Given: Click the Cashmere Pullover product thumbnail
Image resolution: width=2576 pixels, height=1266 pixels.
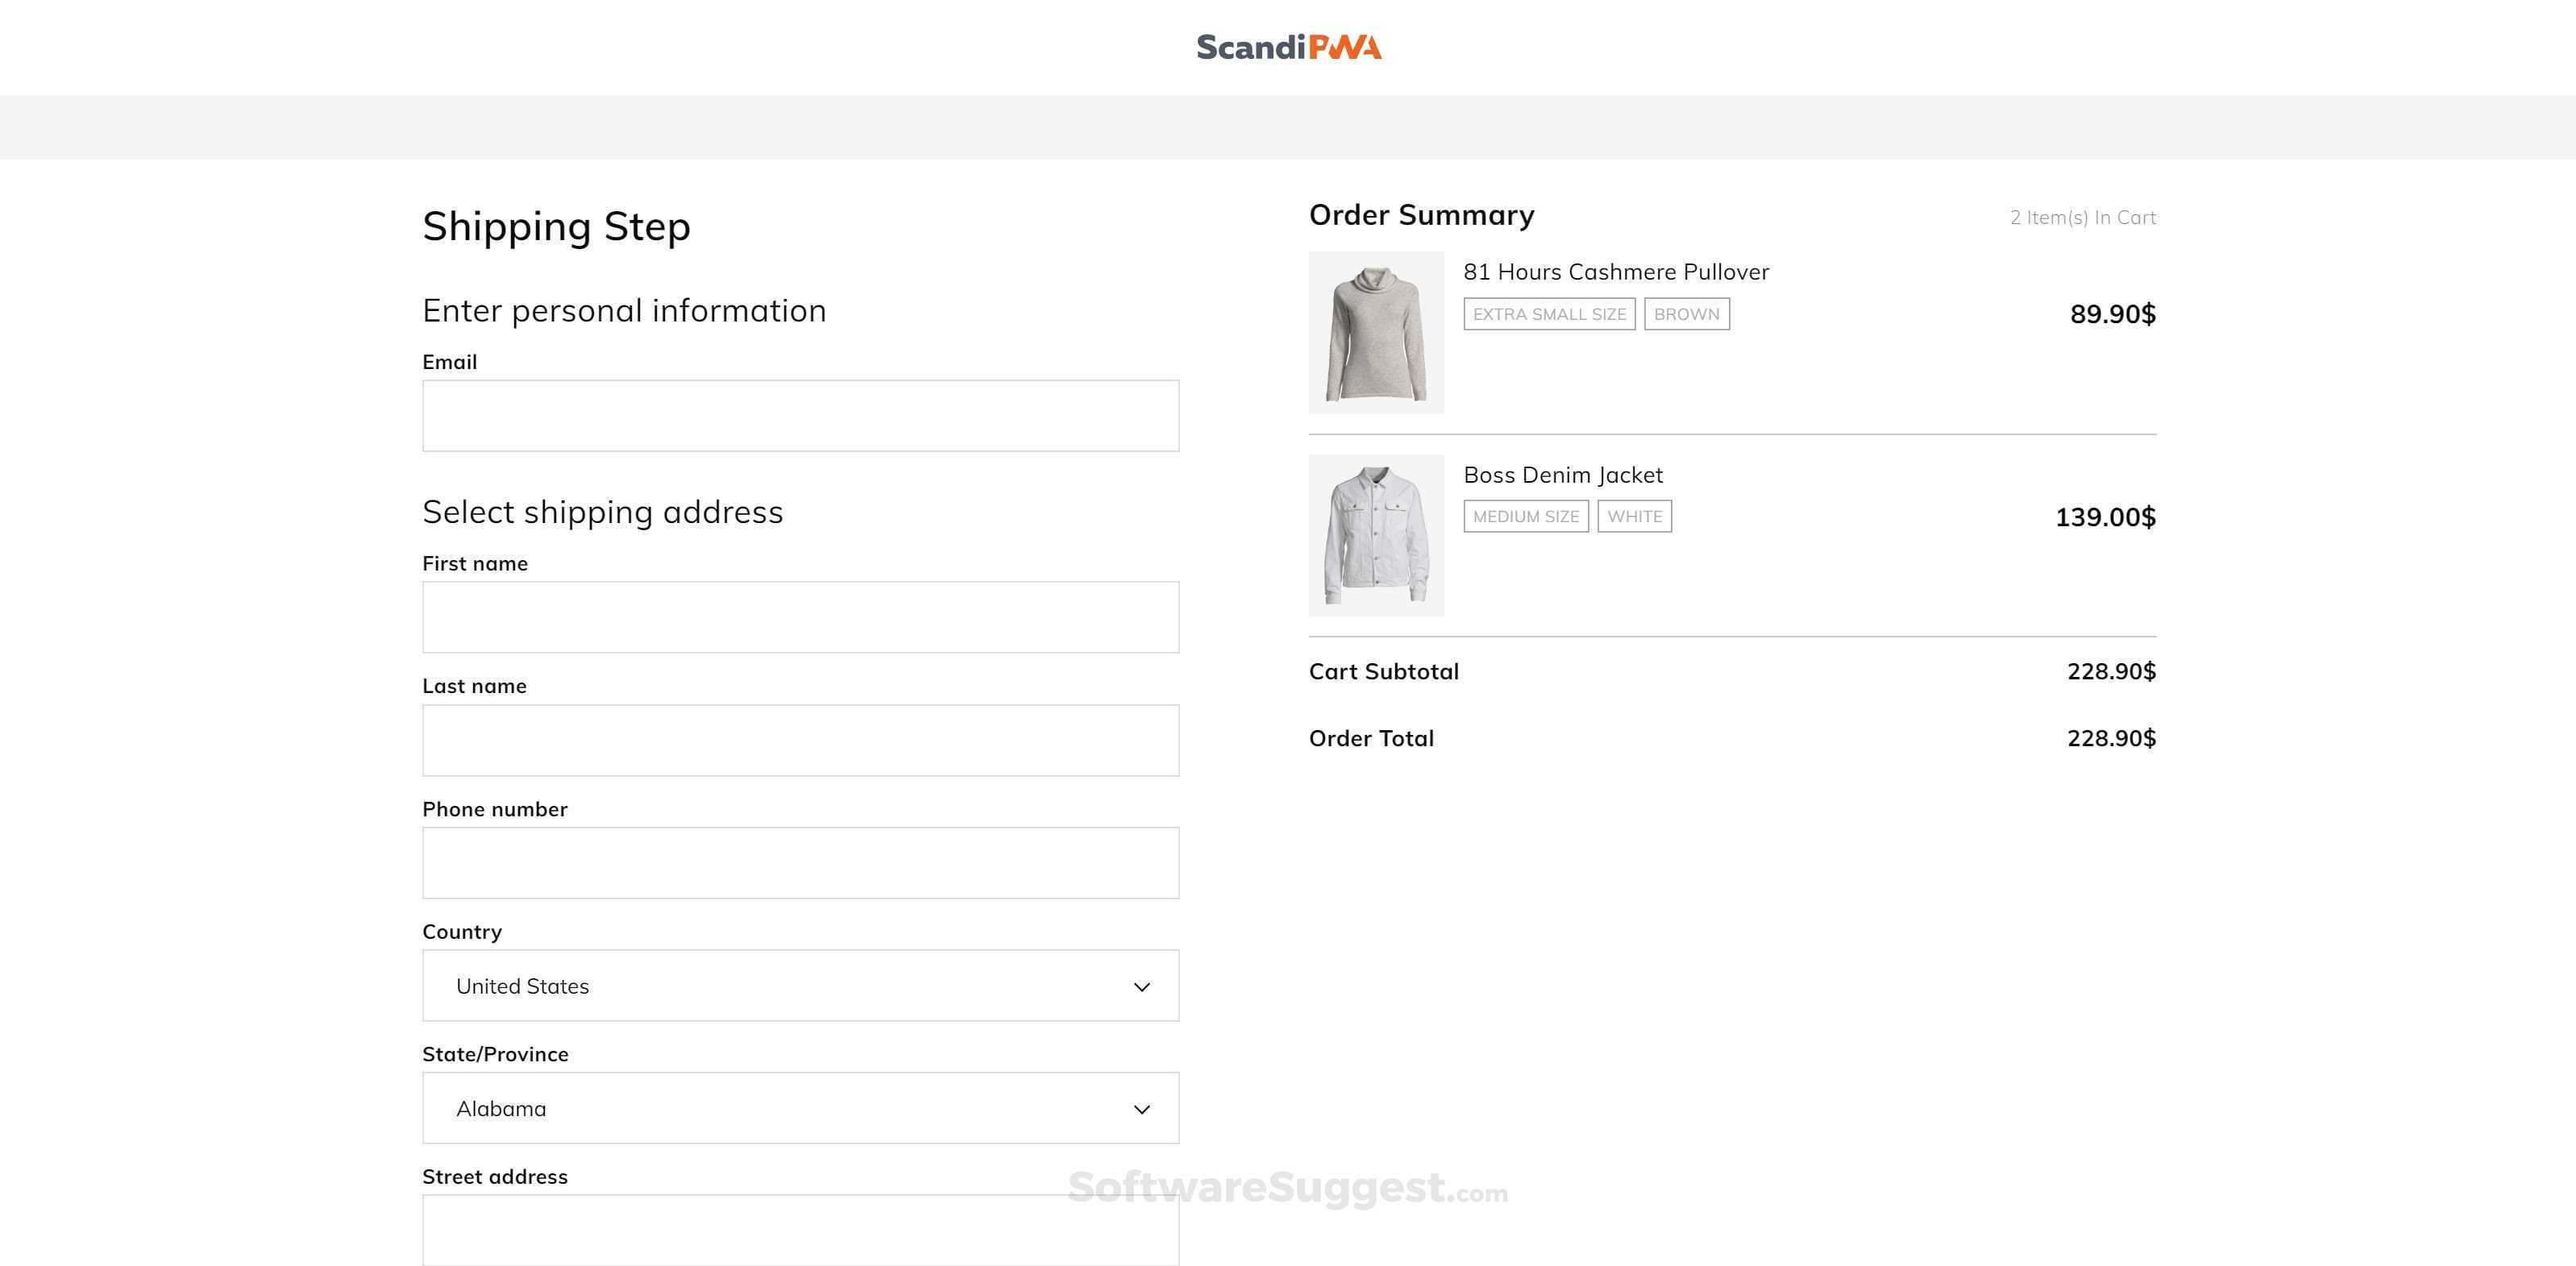Looking at the screenshot, I should pos(1376,332).
